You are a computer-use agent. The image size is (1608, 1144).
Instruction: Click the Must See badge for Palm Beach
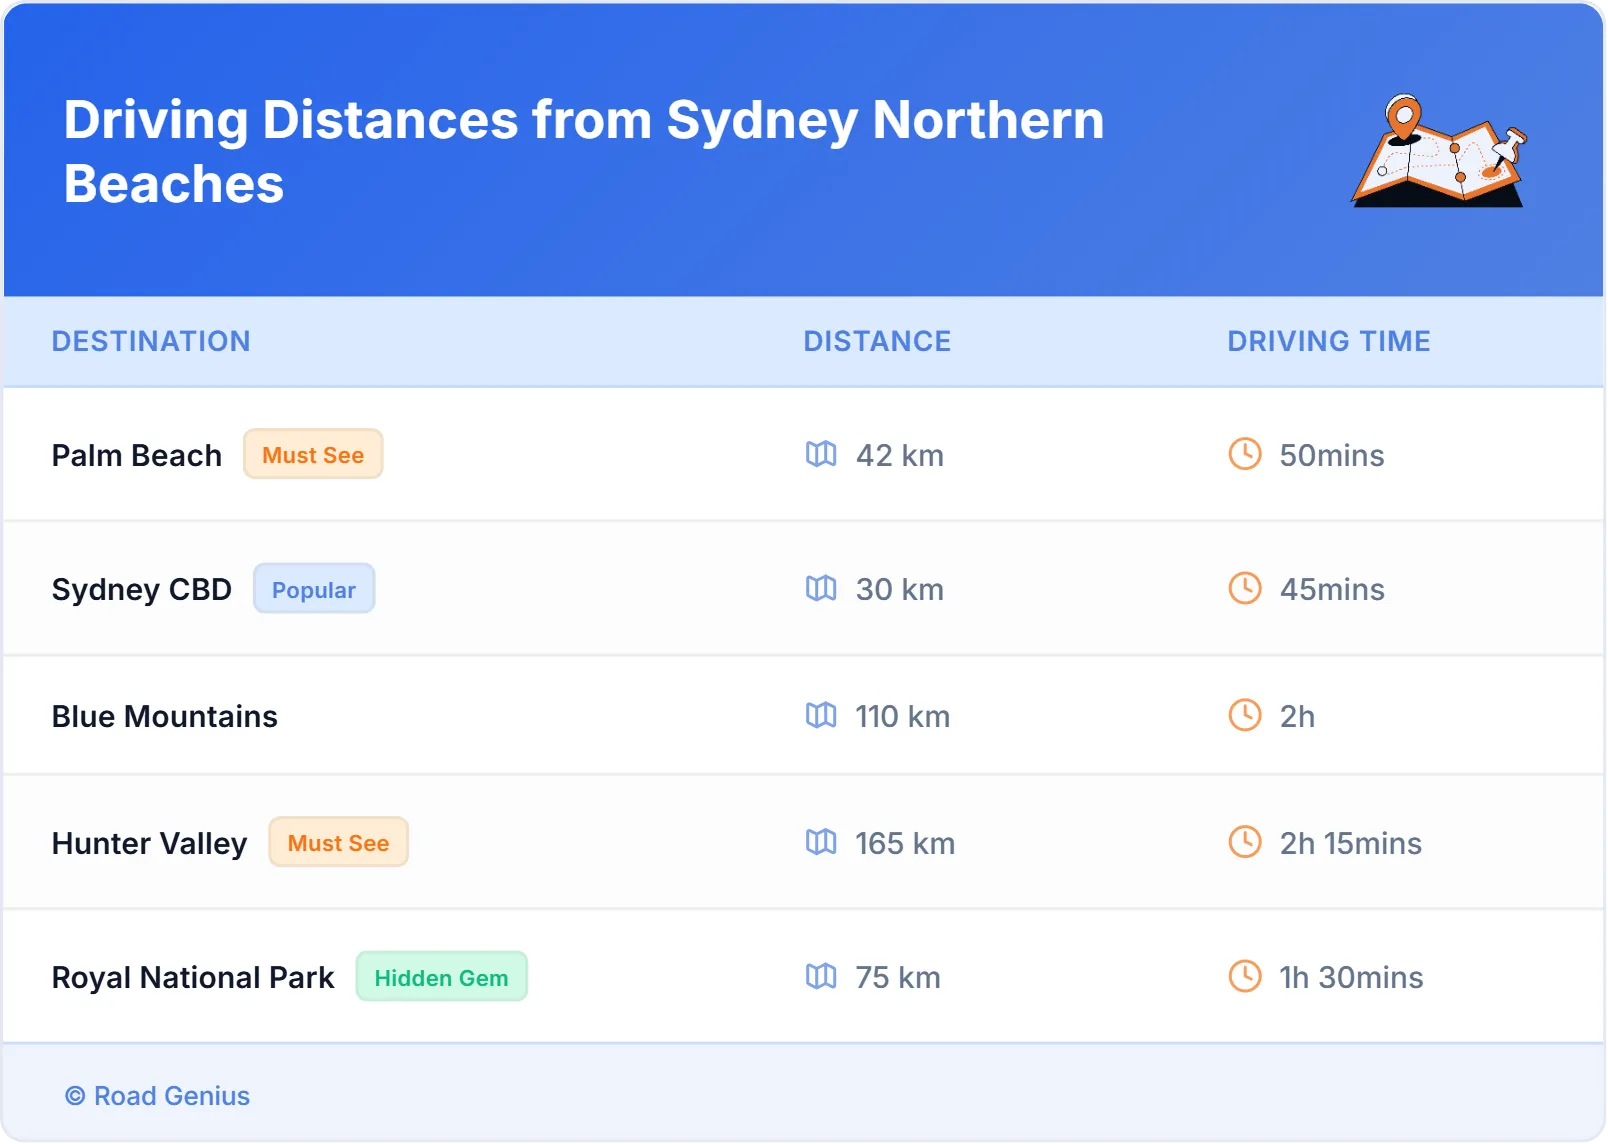click(x=313, y=454)
